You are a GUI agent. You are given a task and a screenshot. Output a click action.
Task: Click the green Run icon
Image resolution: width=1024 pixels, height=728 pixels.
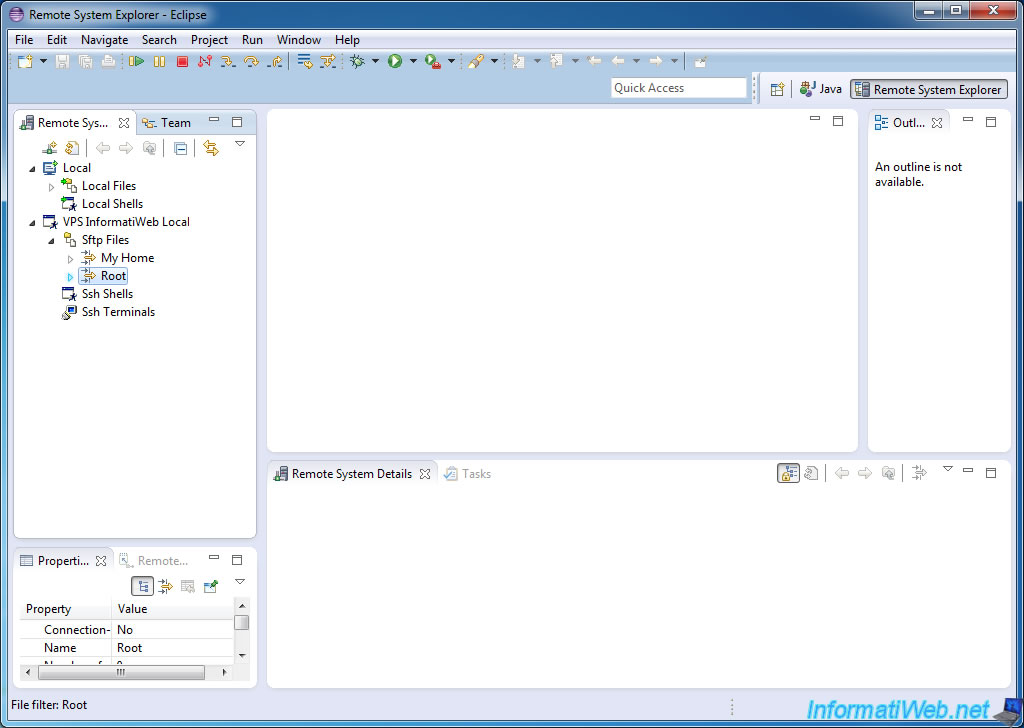click(x=395, y=61)
